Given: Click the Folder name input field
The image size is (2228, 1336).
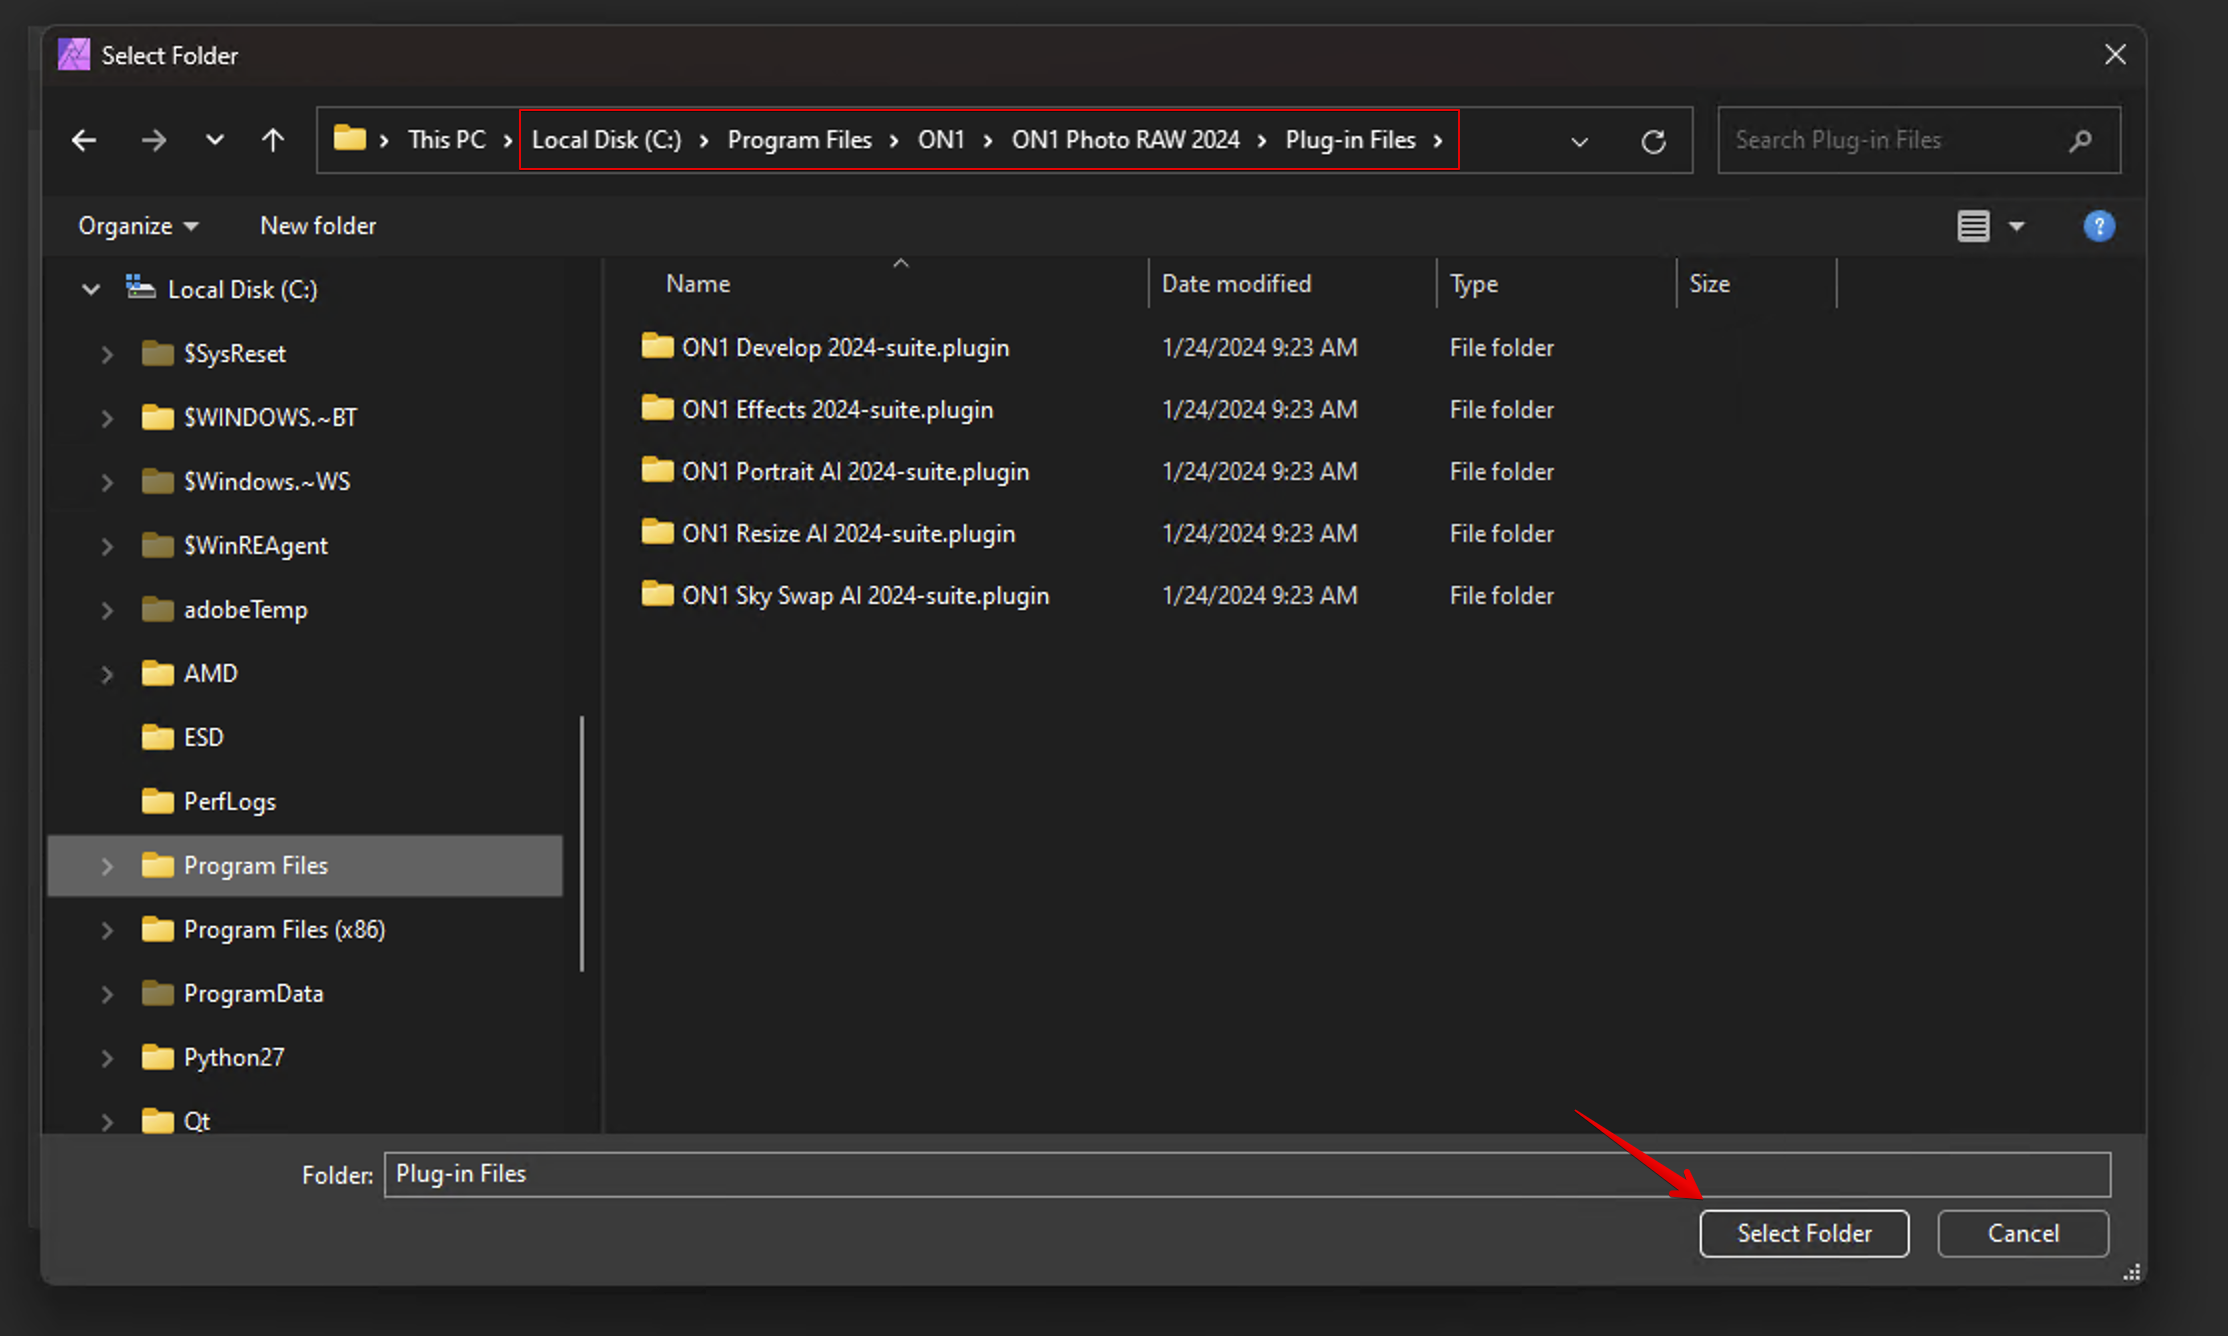Looking at the screenshot, I should 1247,1174.
